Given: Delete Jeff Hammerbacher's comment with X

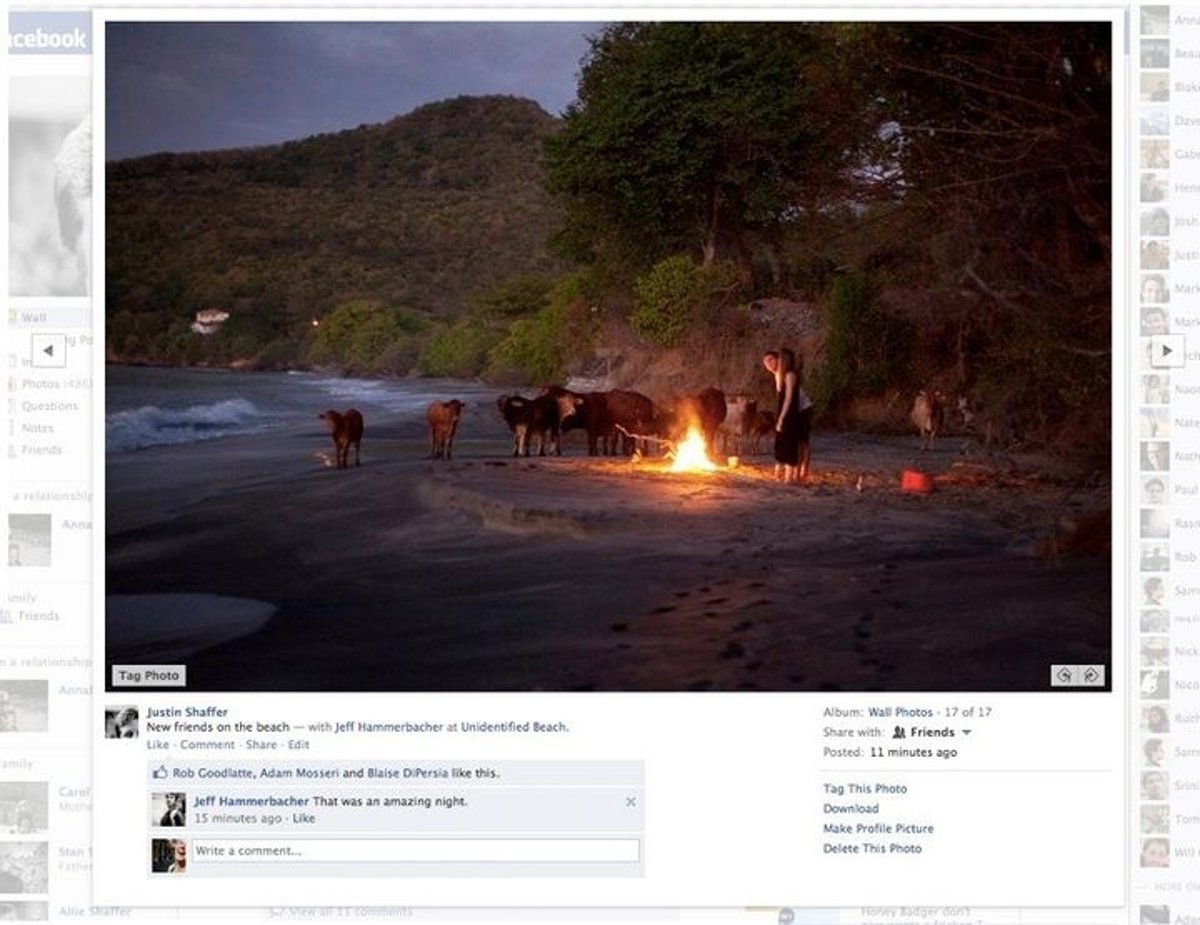Looking at the screenshot, I should click(630, 801).
